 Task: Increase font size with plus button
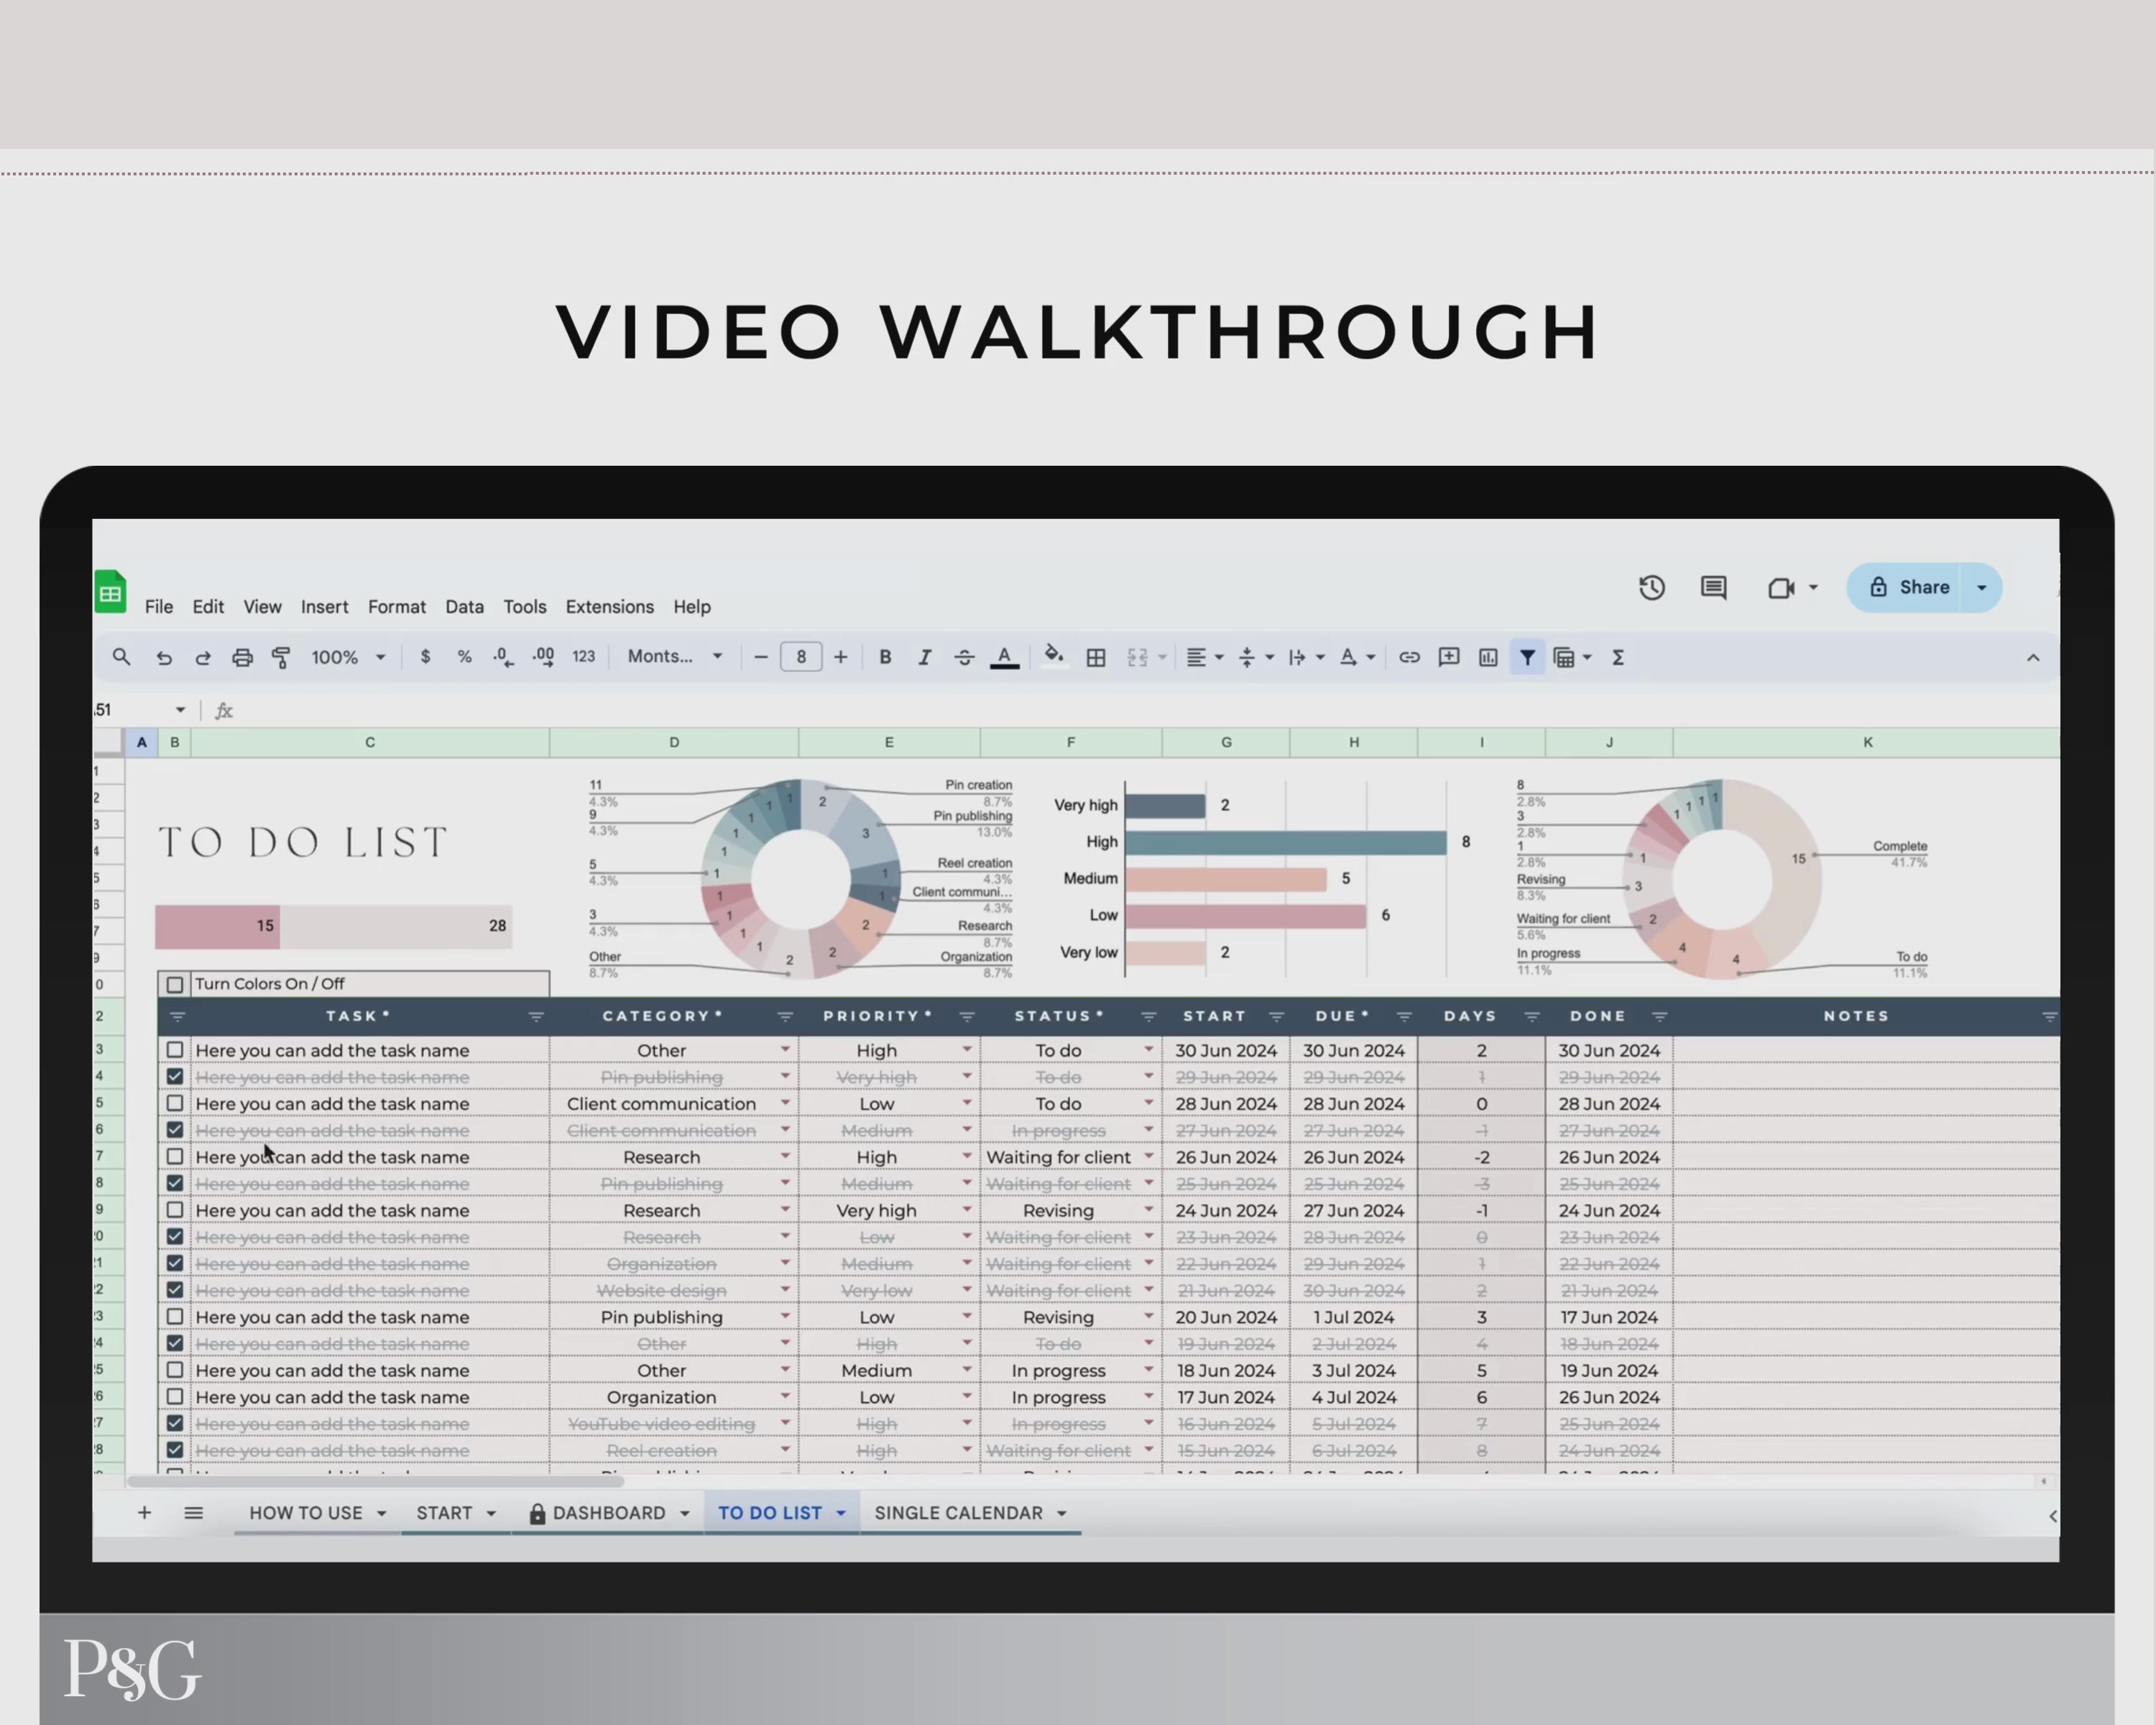(x=841, y=657)
